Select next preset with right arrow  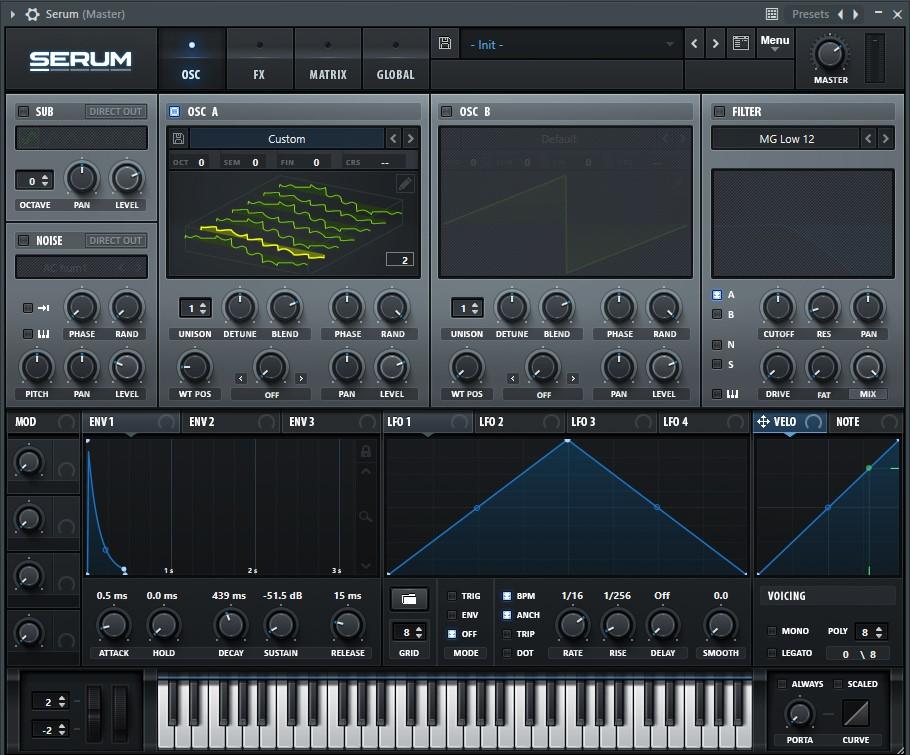715,44
